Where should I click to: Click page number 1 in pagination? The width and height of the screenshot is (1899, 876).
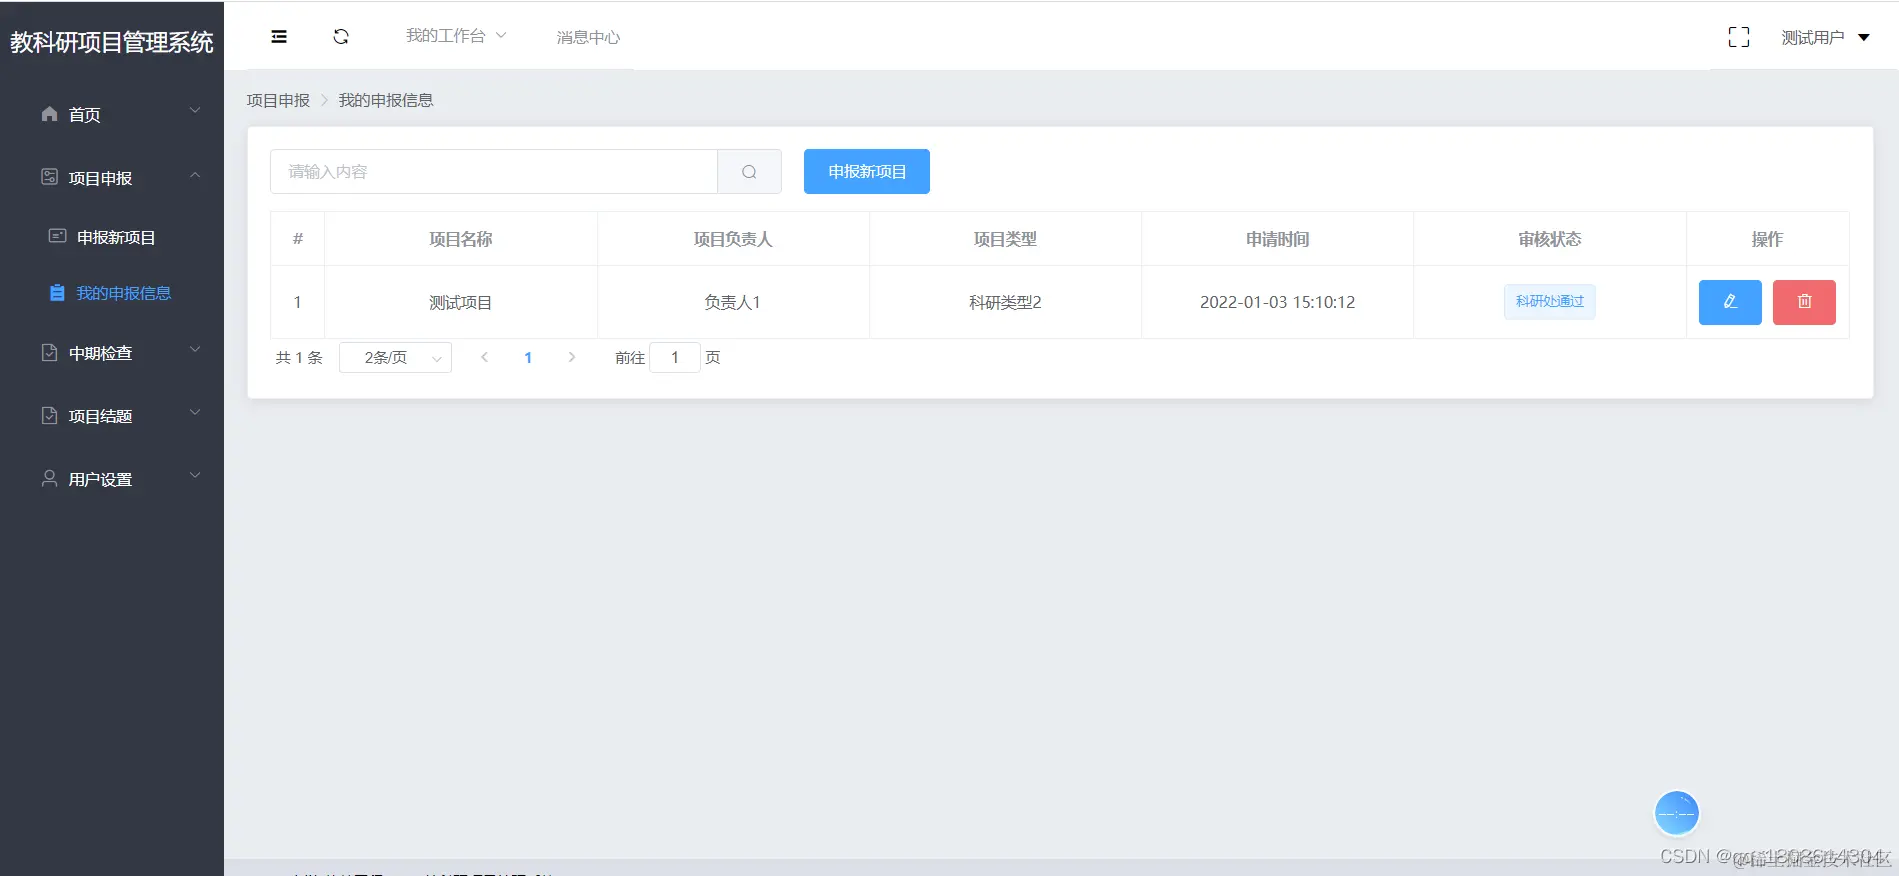click(x=528, y=357)
